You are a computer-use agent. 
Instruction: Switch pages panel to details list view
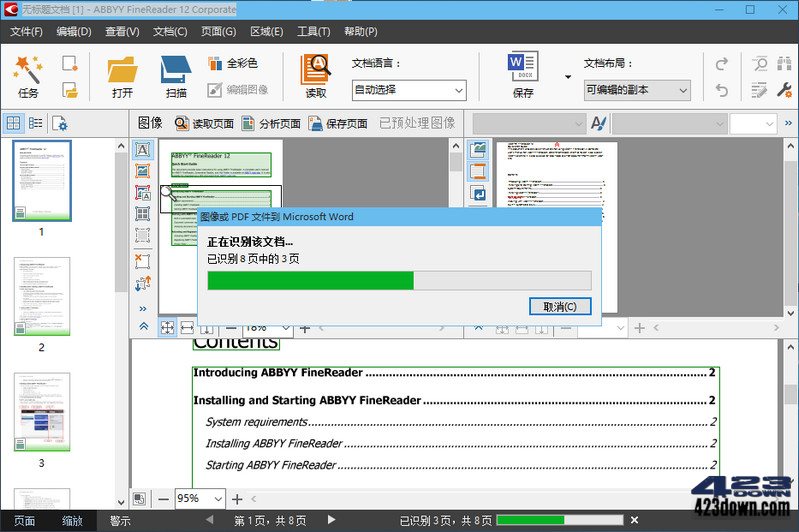[36, 123]
